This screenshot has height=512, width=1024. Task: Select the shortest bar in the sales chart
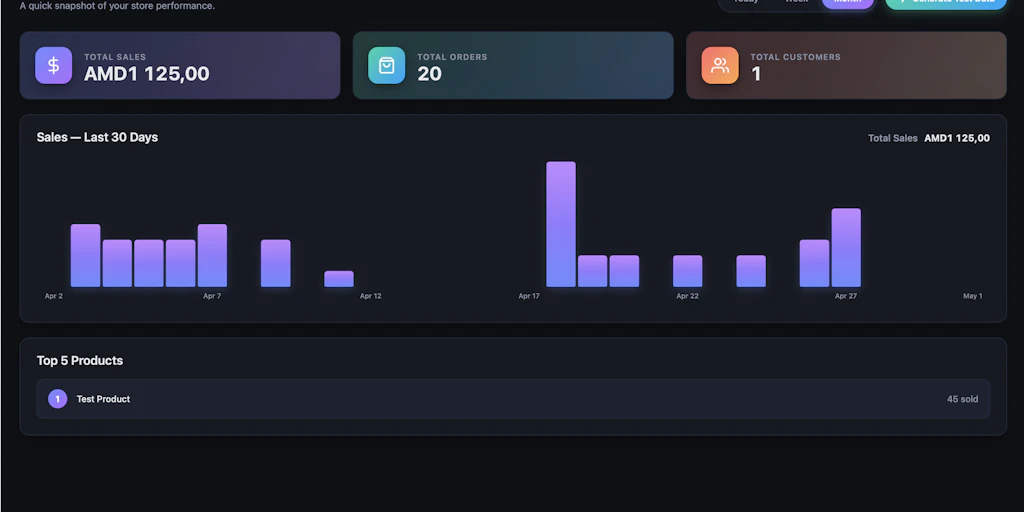pyautogui.click(x=339, y=279)
